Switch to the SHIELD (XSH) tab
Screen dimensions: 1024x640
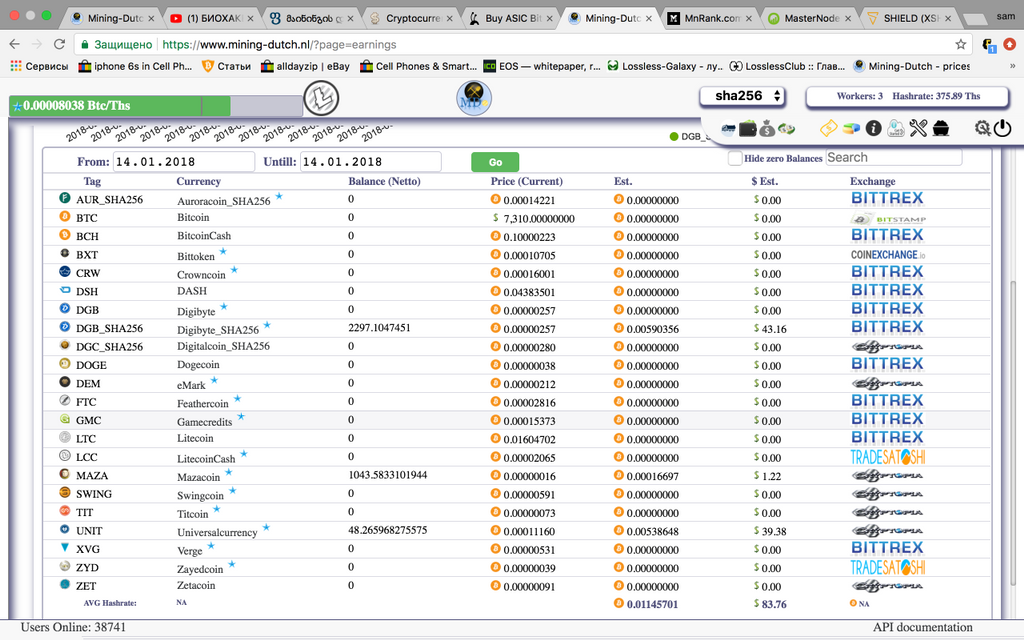(910, 18)
